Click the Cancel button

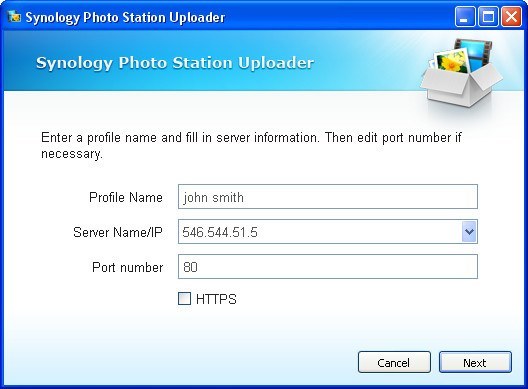[x=394, y=362]
